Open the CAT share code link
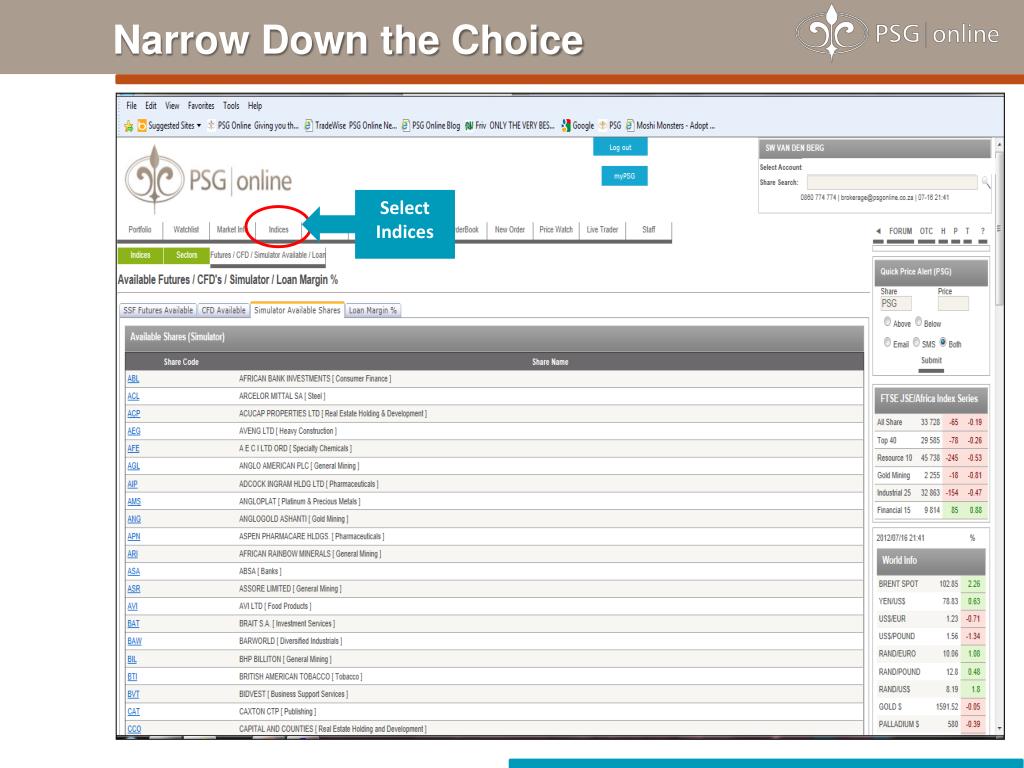Viewport: 1024px width, 768px height. coord(133,712)
